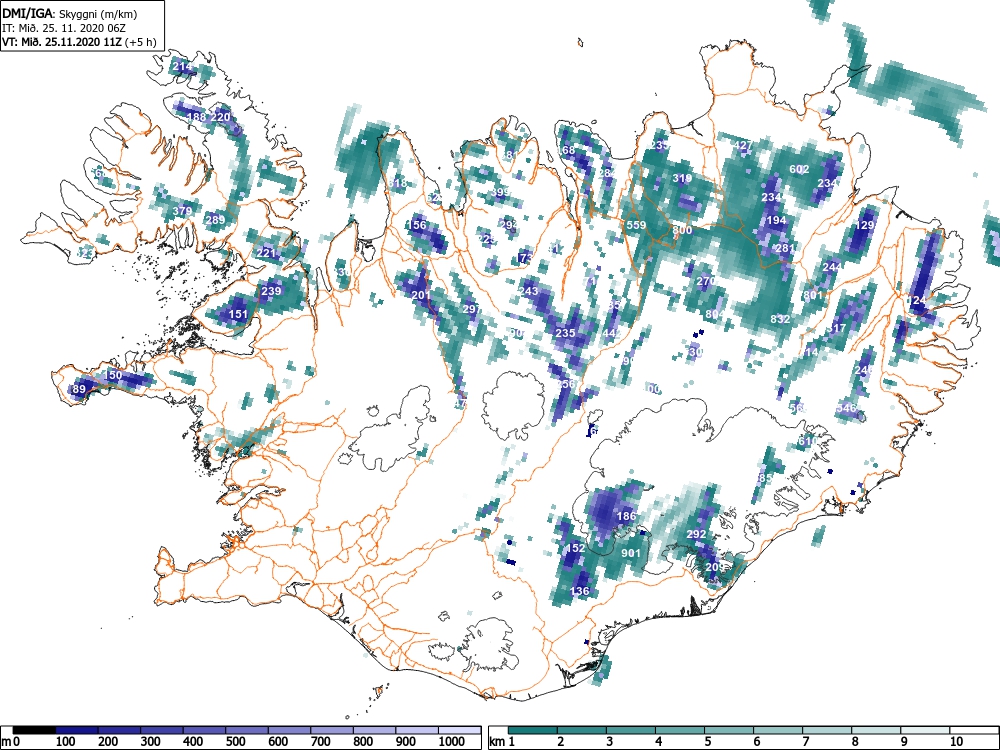The width and height of the screenshot is (1000, 750).
Task: Click the visibility value 152 on the map
Action: [x=575, y=548]
